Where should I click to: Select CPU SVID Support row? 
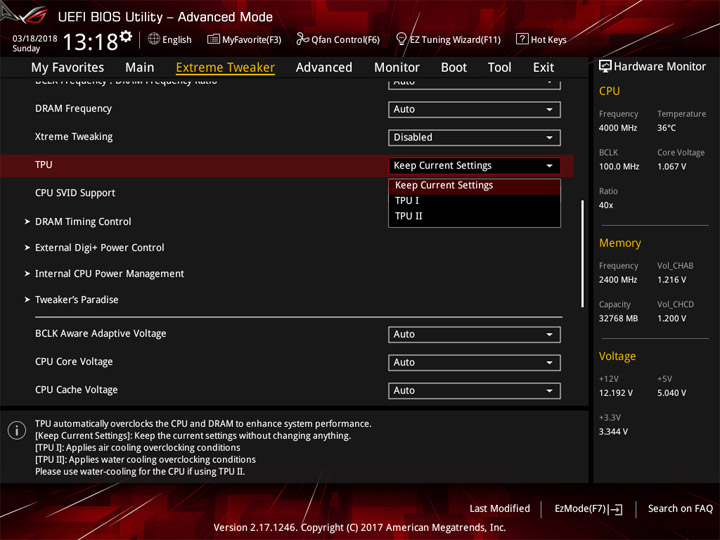(x=75, y=193)
